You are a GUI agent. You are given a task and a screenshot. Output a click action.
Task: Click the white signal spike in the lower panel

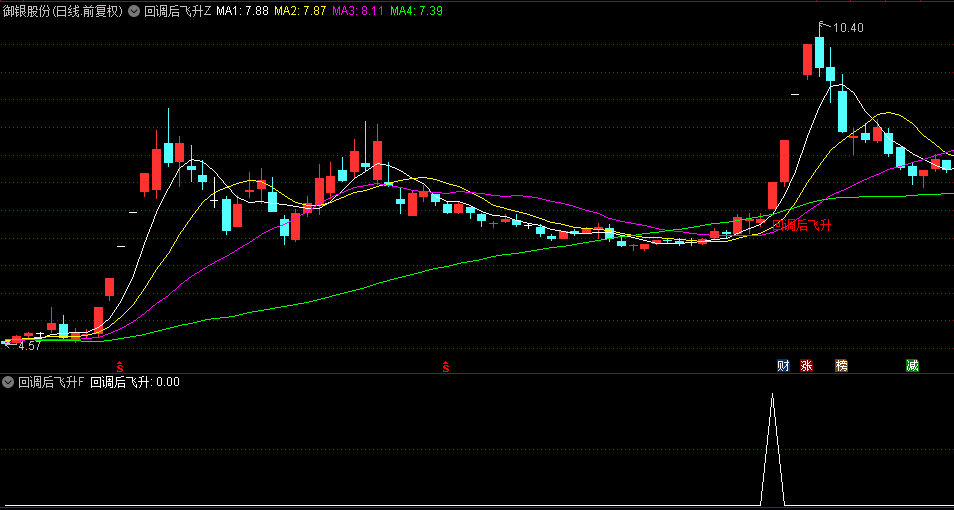coord(773,449)
